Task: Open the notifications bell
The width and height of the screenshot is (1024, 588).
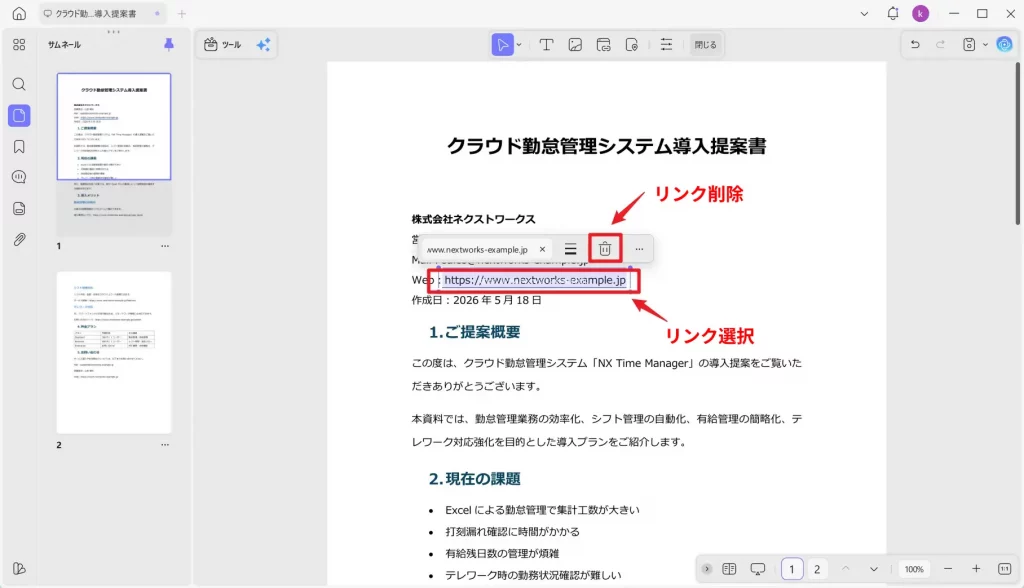Action: [x=893, y=13]
